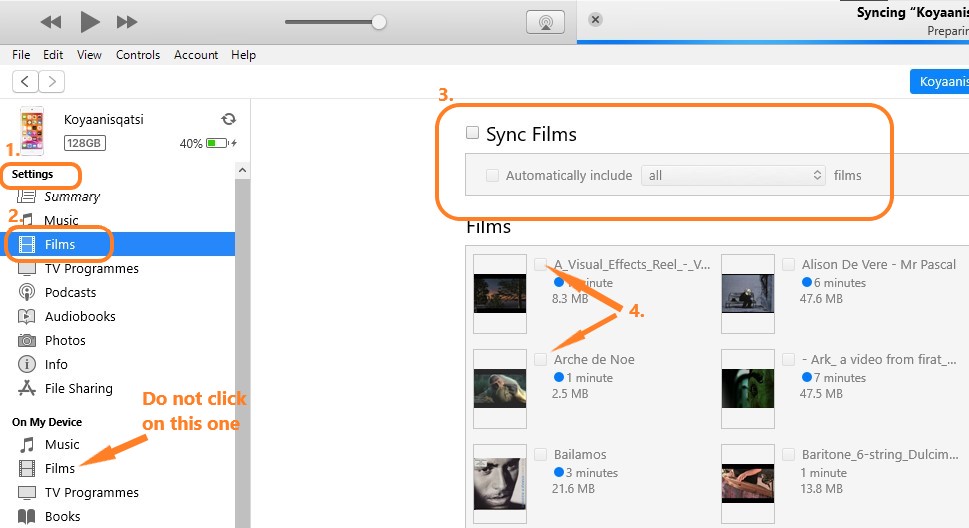Click the Arche de Noe thumbnail
Image resolution: width=969 pixels, height=528 pixels.
coord(500,389)
